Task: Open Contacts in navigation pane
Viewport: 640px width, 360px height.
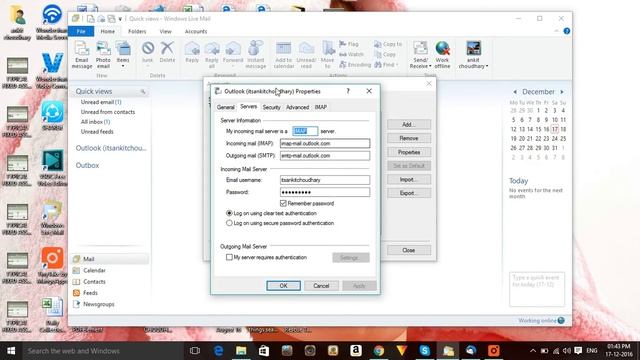Action: click(x=94, y=282)
